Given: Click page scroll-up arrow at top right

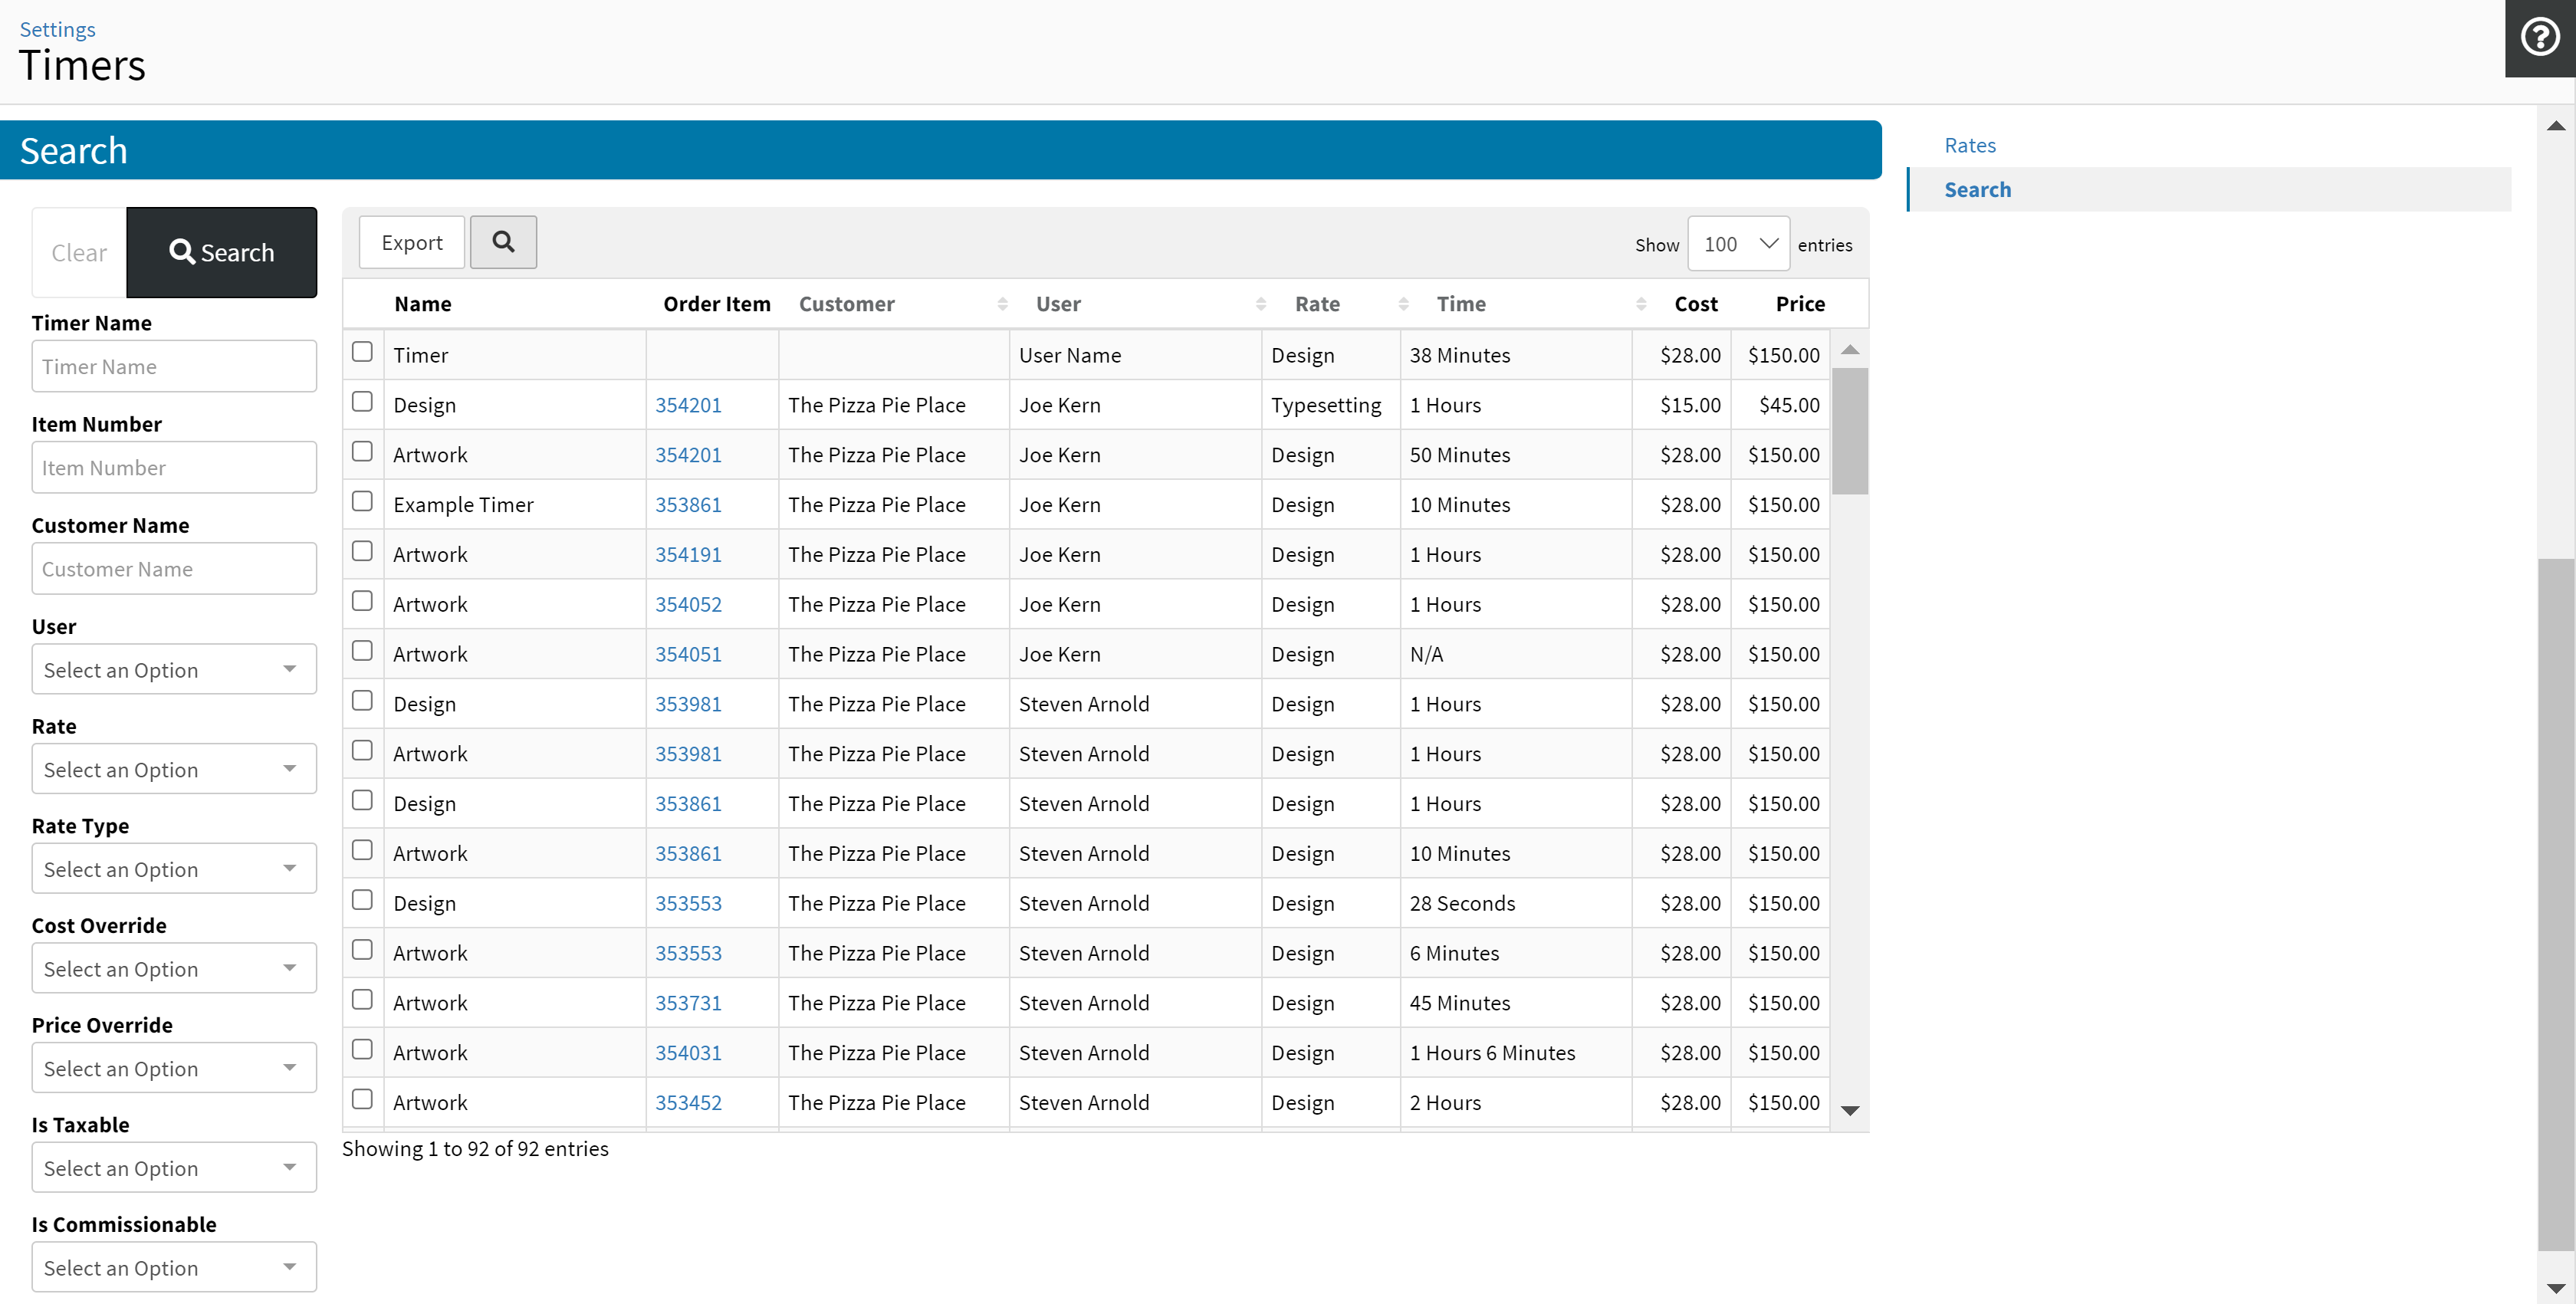Looking at the screenshot, I should [2556, 126].
